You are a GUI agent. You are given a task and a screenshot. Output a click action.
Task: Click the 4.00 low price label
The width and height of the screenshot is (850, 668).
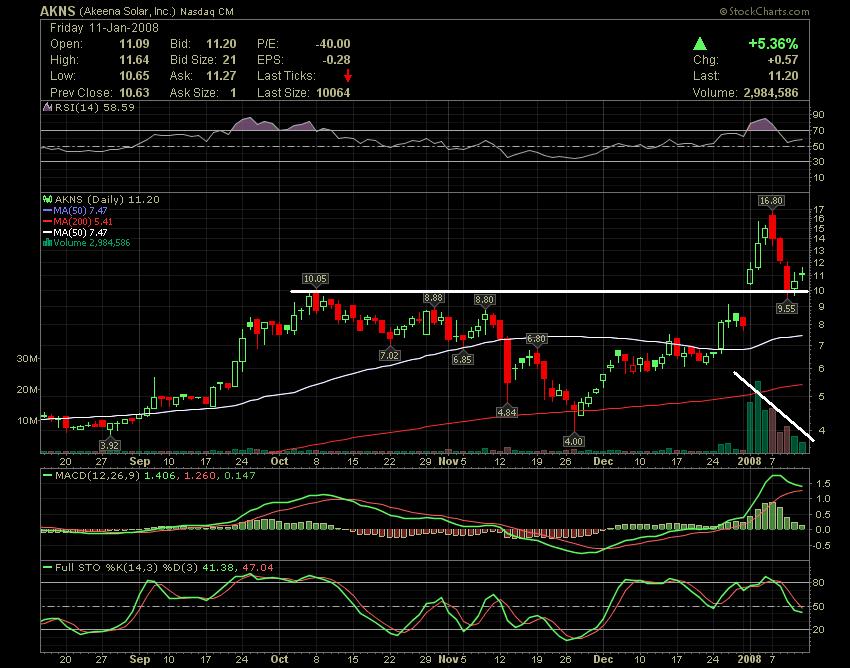(x=574, y=441)
